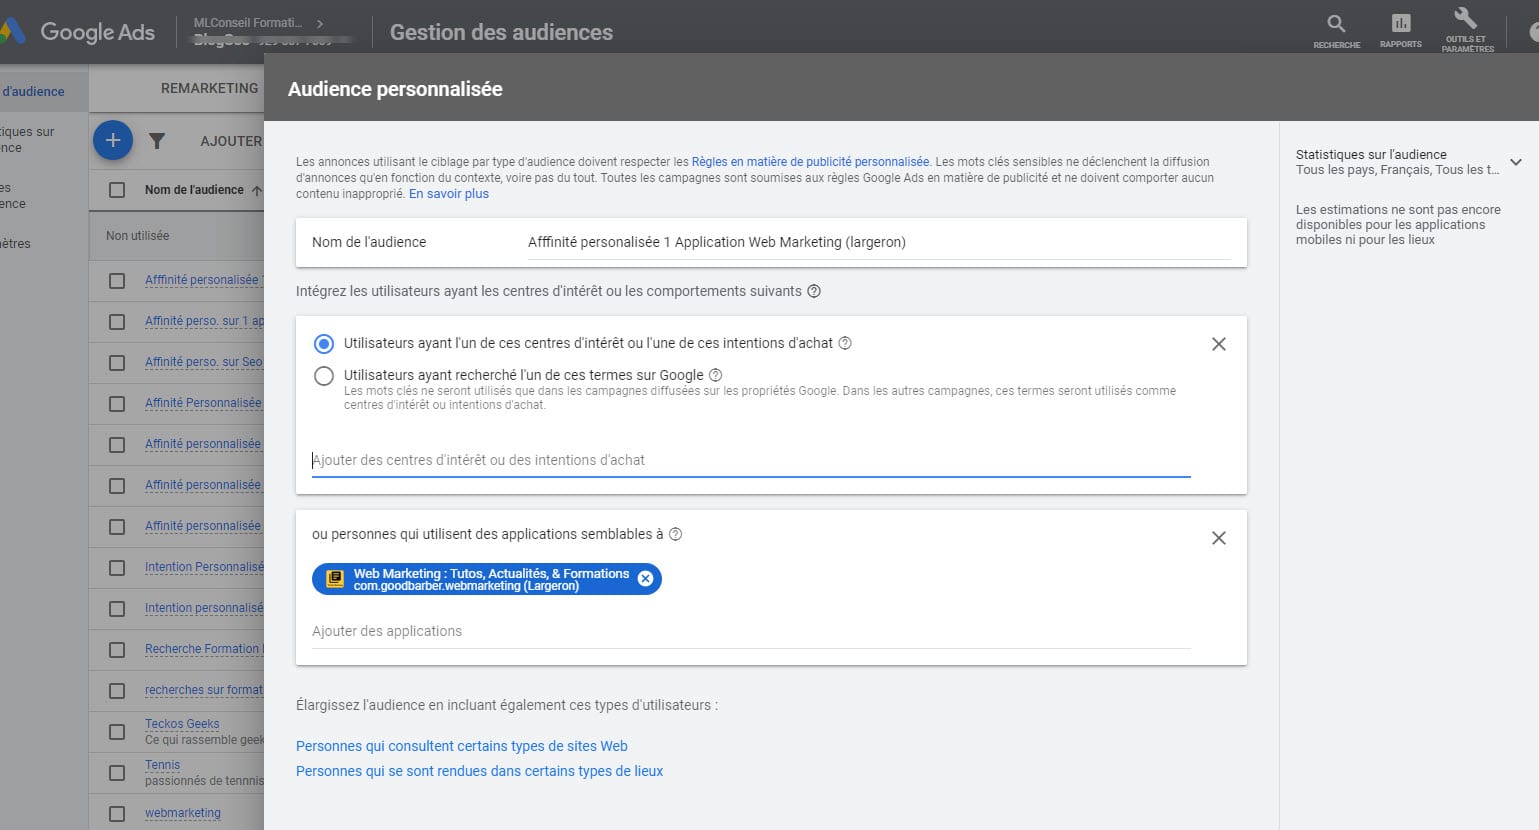Check the 'Teckos Geeks' row checkbox
This screenshot has height=830, width=1539.
tap(117, 732)
